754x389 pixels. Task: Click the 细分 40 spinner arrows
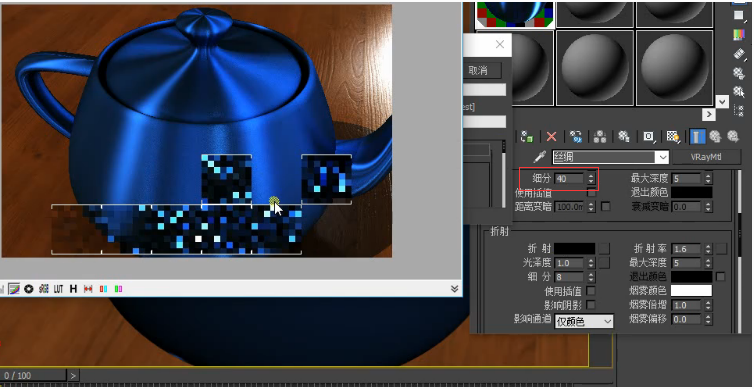pos(591,178)
